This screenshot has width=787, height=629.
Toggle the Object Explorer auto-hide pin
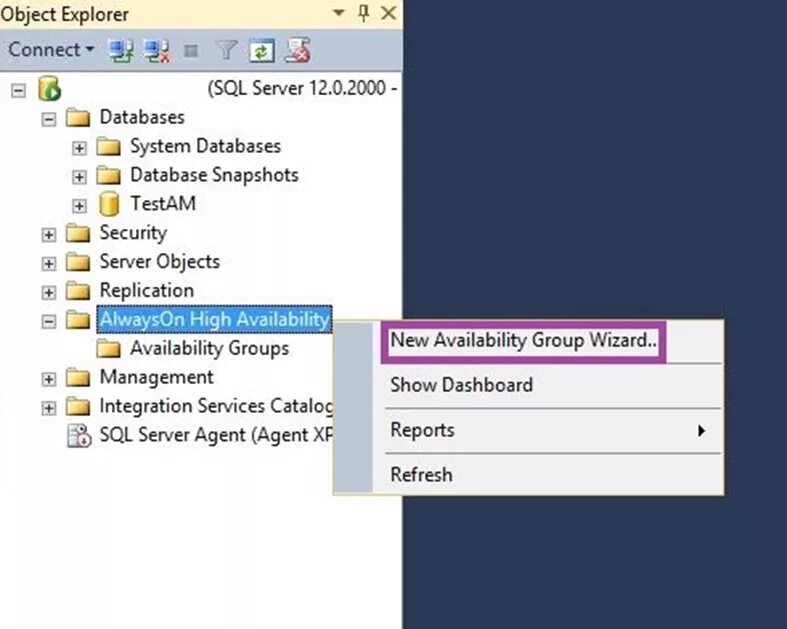[x=364, y=13]
